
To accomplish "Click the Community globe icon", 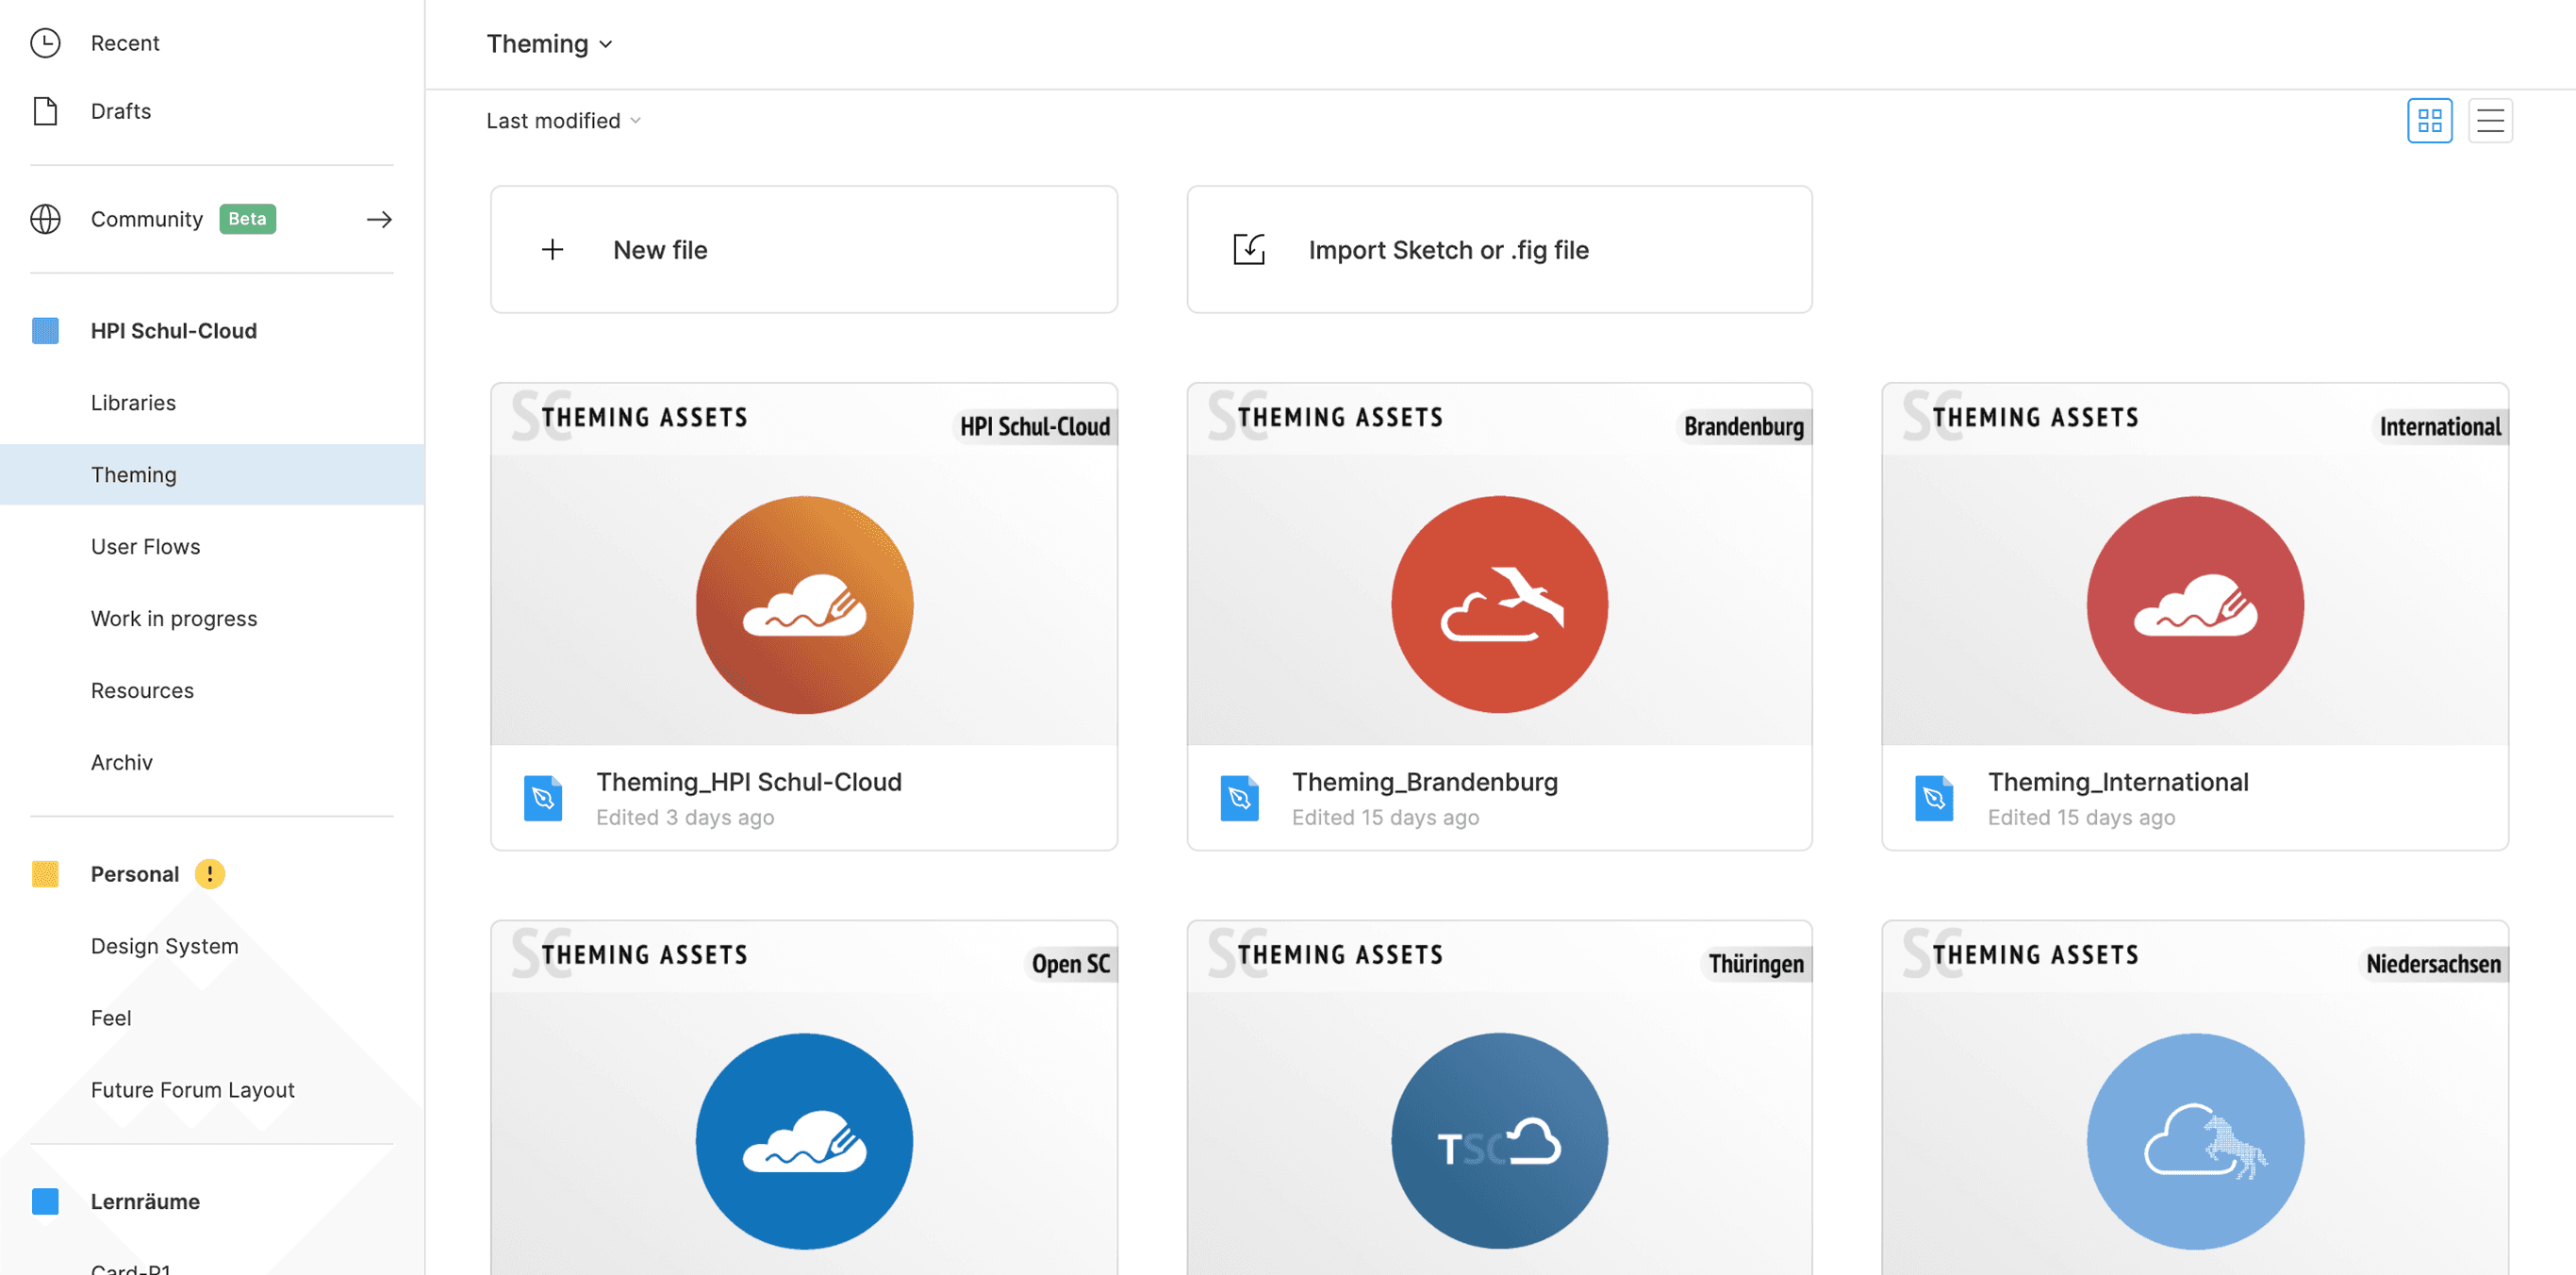I will pyautogui.click(x=45, y=219).
